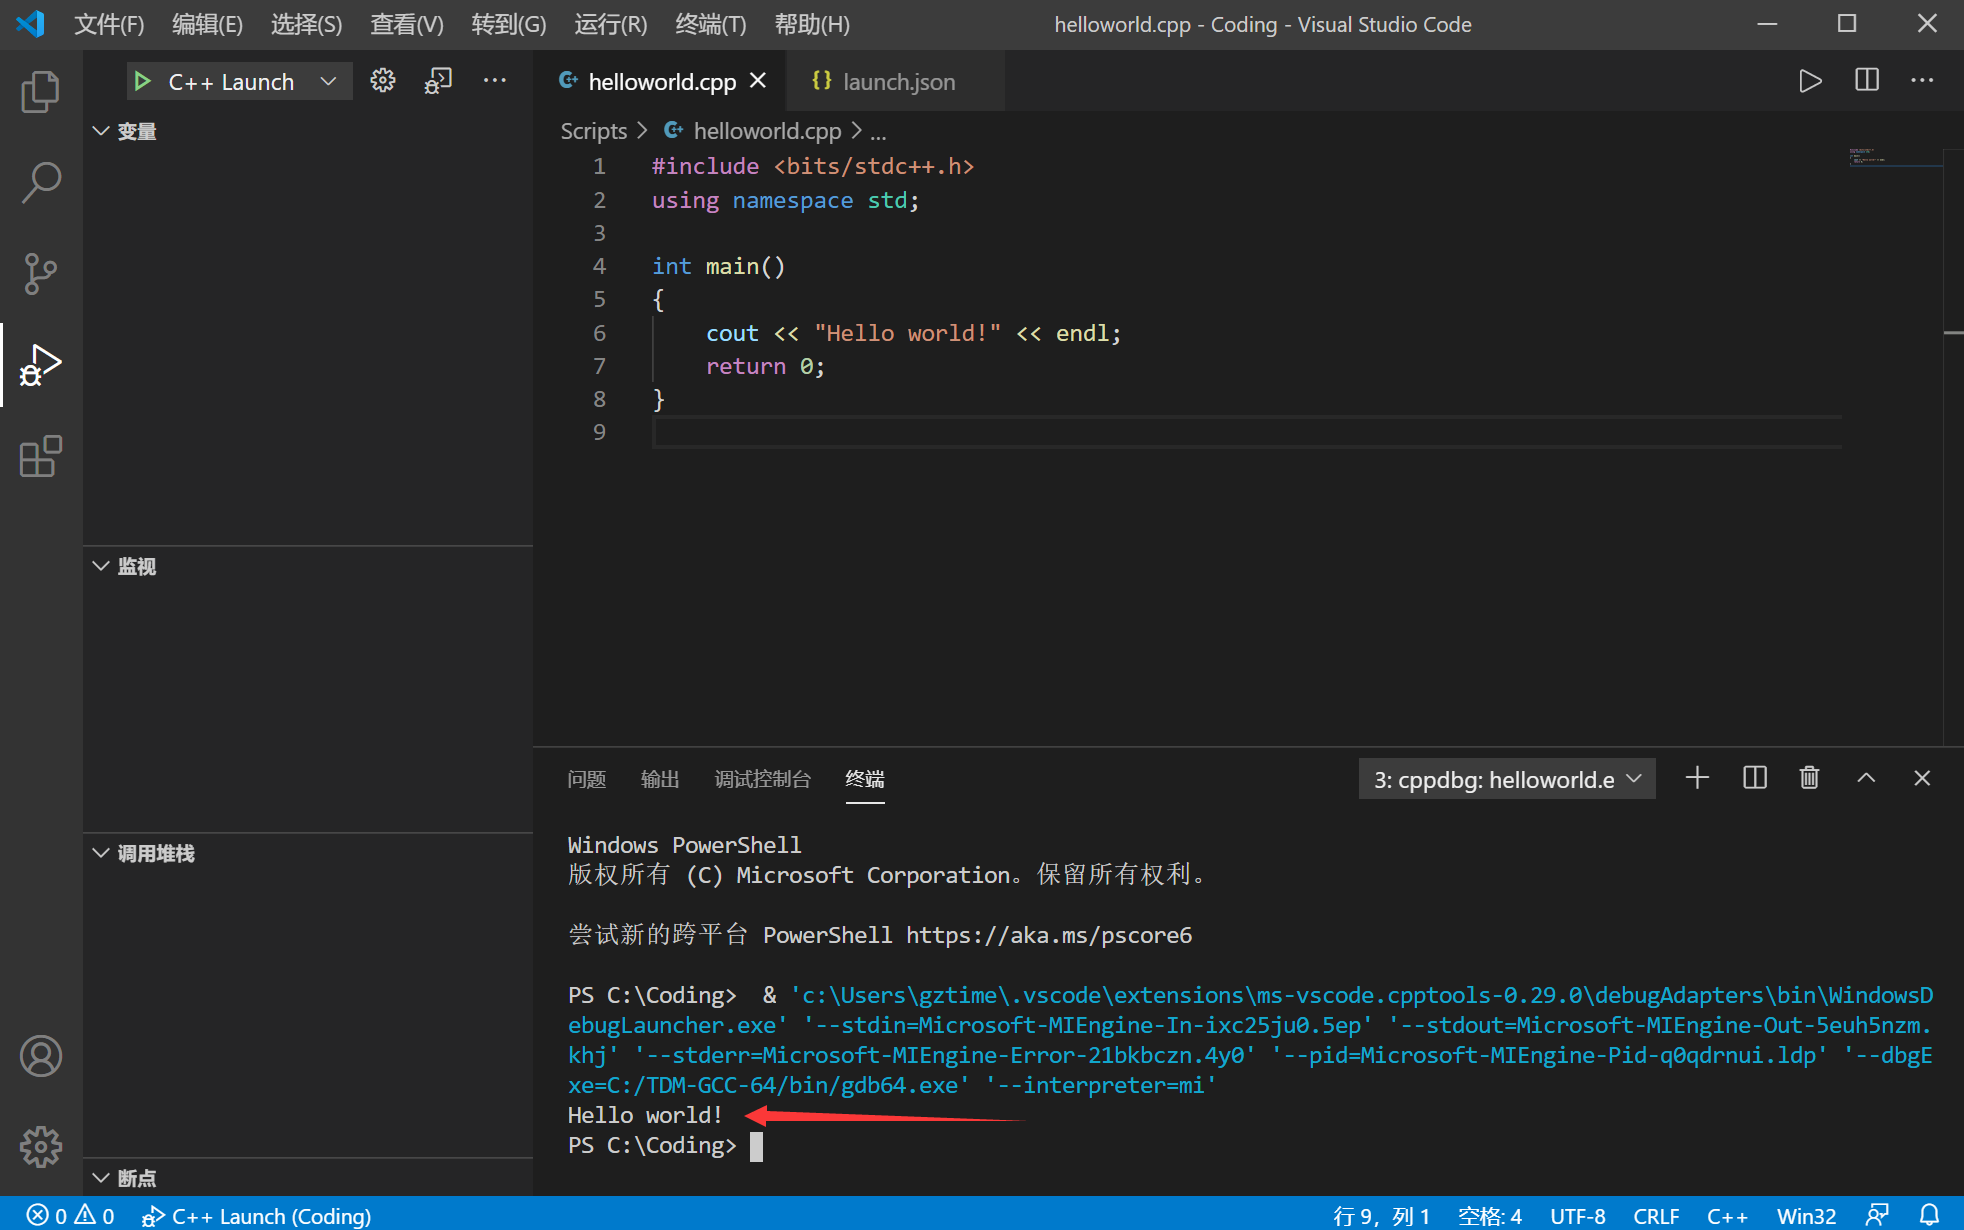Create new terminal with plus icon
Screen dimensions: 1964x1230
(1697, 778)
